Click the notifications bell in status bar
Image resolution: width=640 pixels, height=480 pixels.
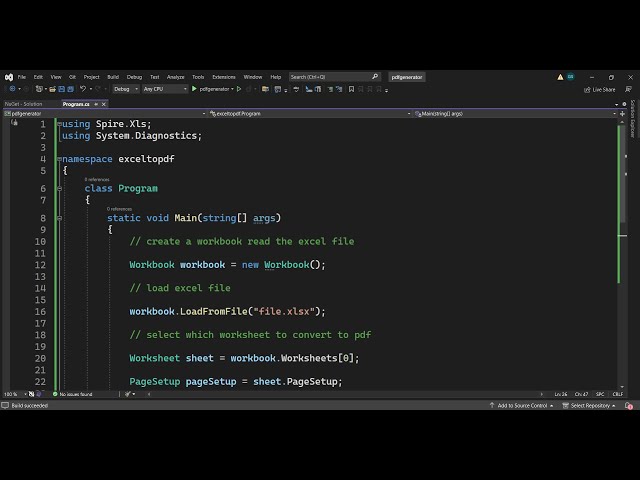(x=631, y=405)
